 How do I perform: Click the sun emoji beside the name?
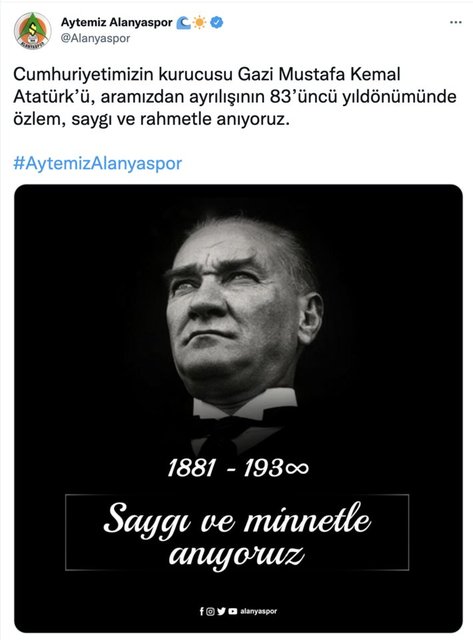coord(200,23)
